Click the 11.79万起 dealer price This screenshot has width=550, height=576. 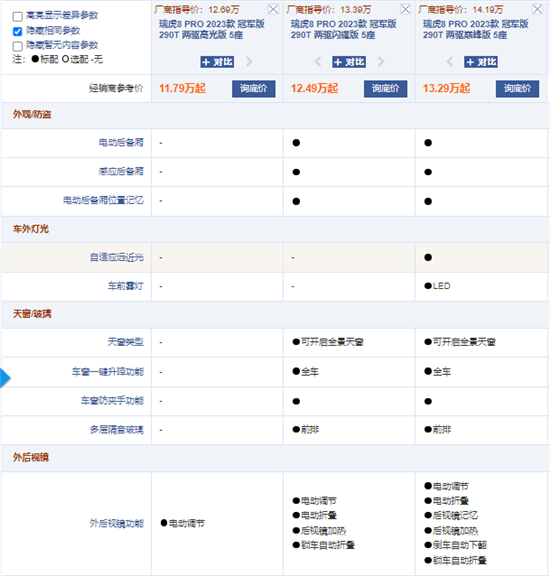(x=182, y=89)
